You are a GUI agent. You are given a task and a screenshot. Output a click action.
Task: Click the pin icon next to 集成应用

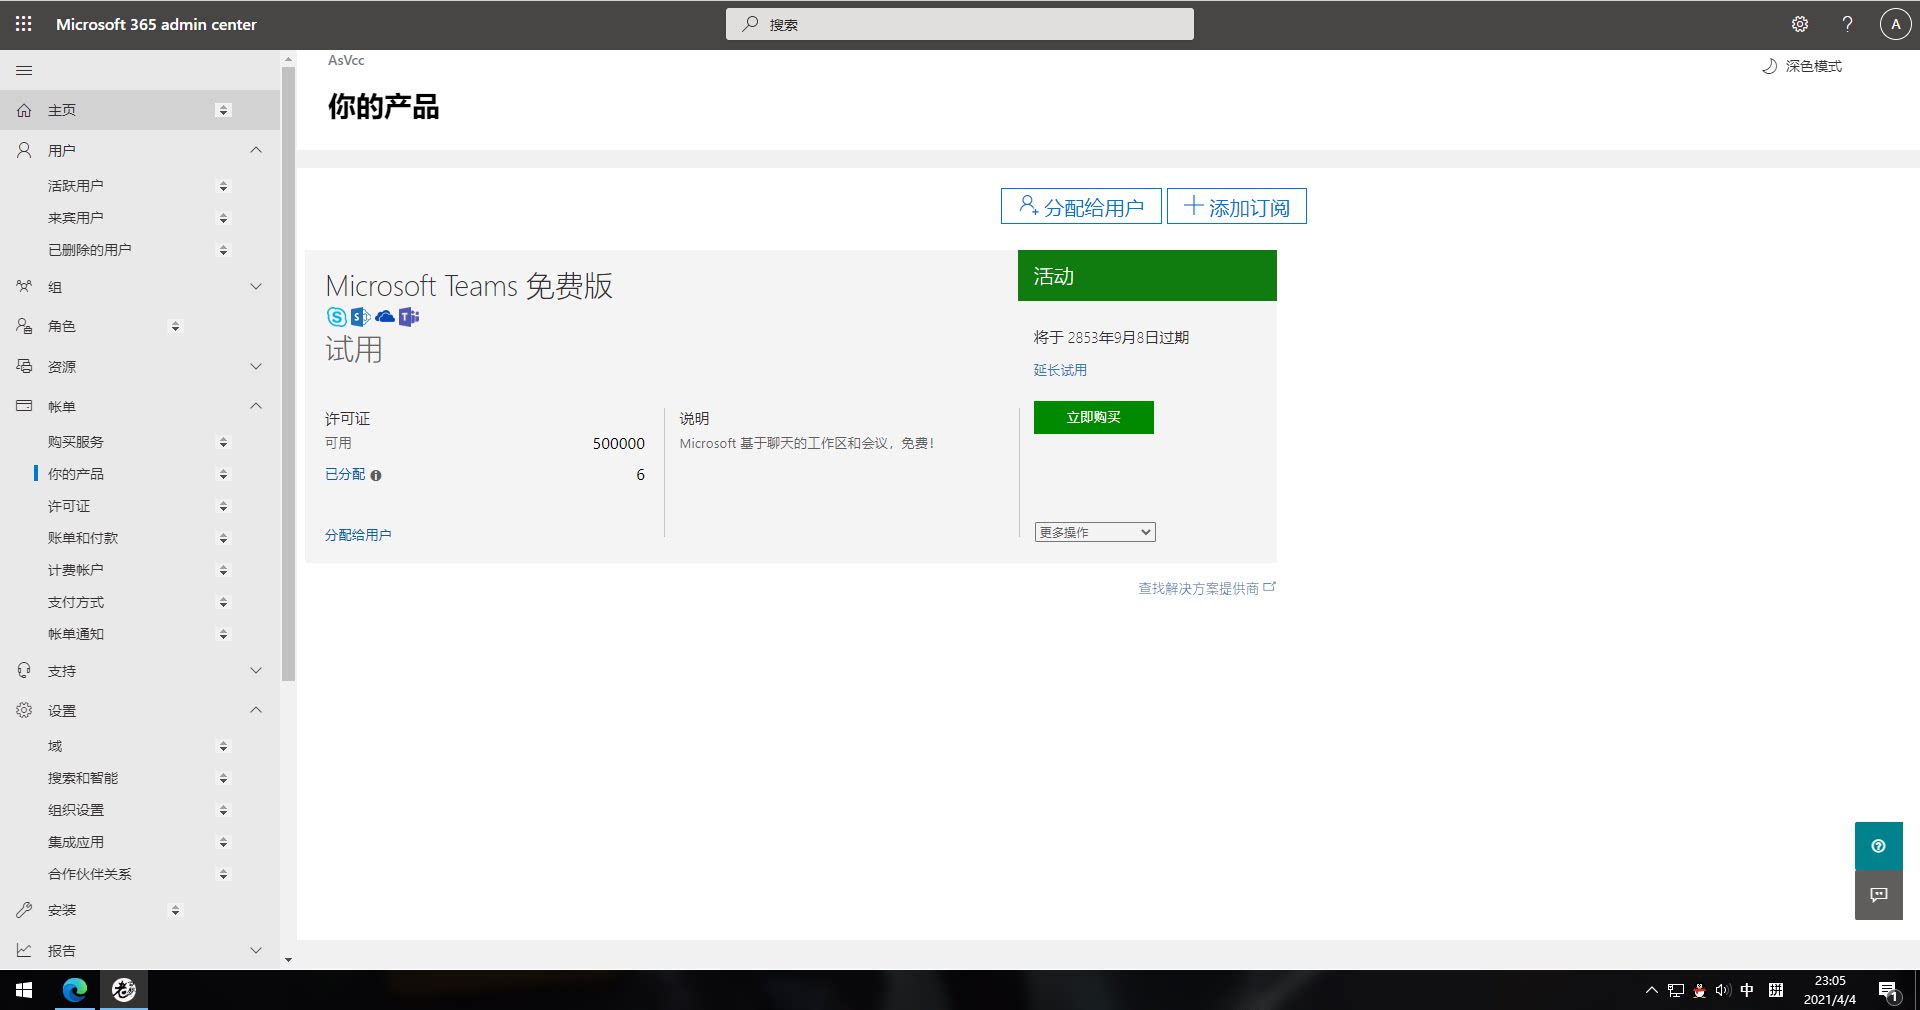pos(223,842)
